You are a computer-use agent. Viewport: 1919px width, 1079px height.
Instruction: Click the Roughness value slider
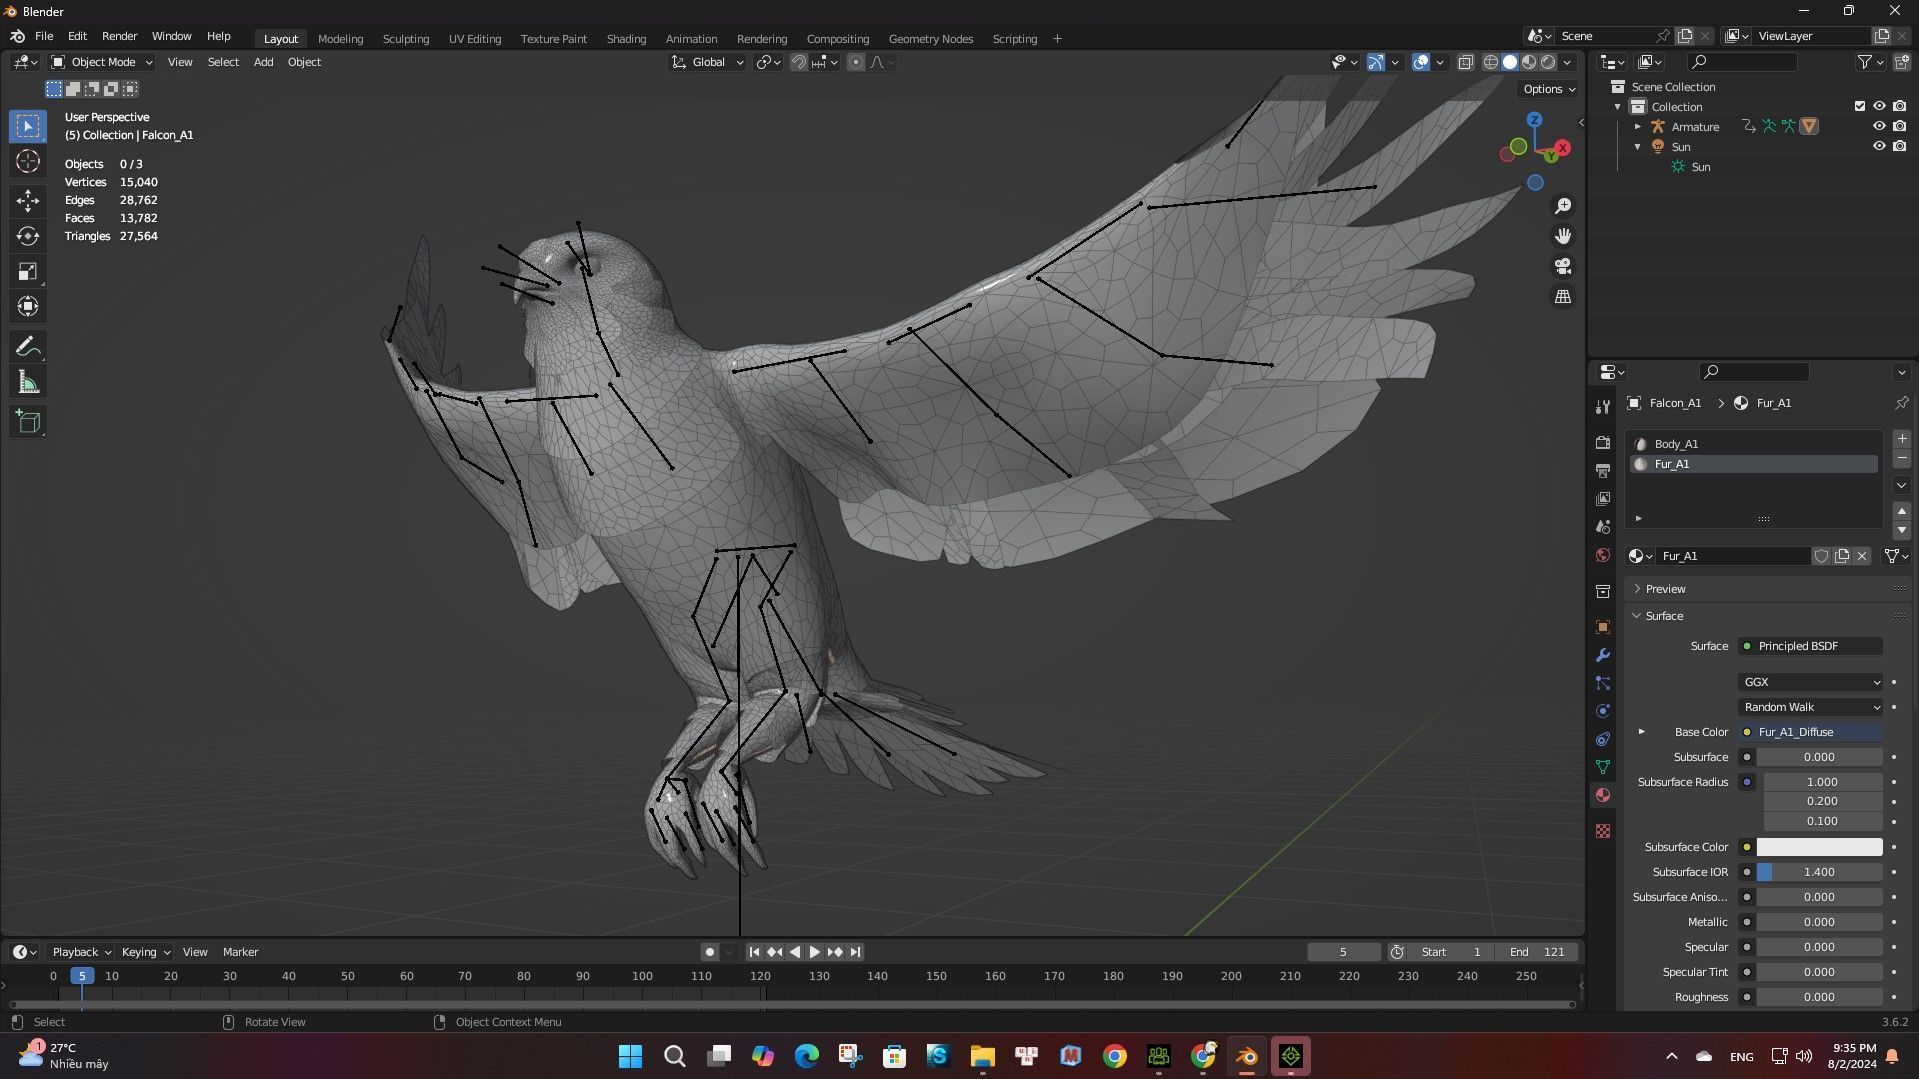point(1820,997)
